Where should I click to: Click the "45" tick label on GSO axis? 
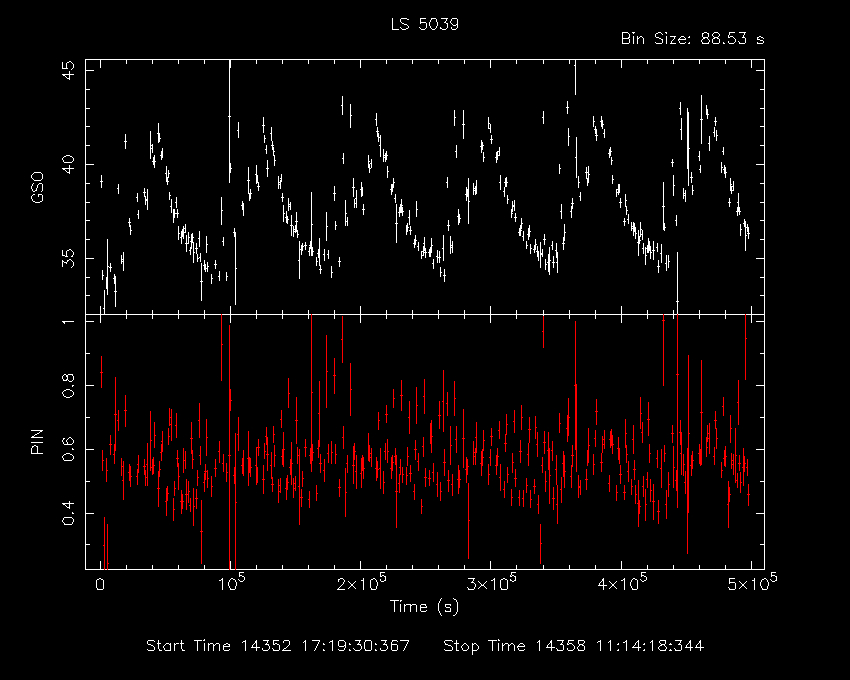tap(69, 70)
